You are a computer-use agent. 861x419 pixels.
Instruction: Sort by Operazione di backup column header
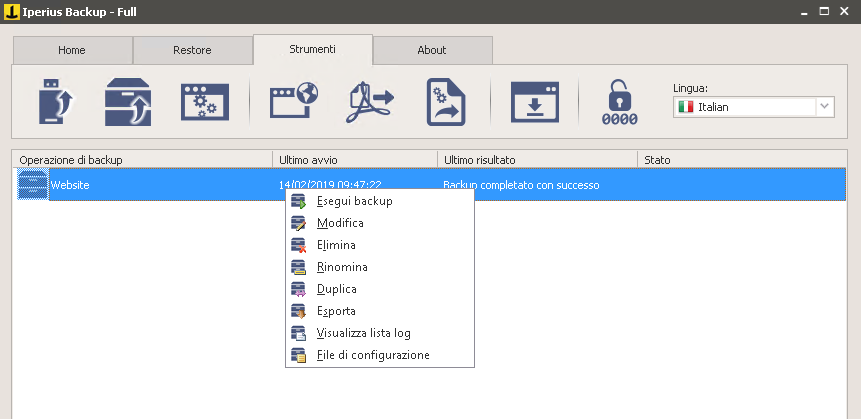pos(142,160)
